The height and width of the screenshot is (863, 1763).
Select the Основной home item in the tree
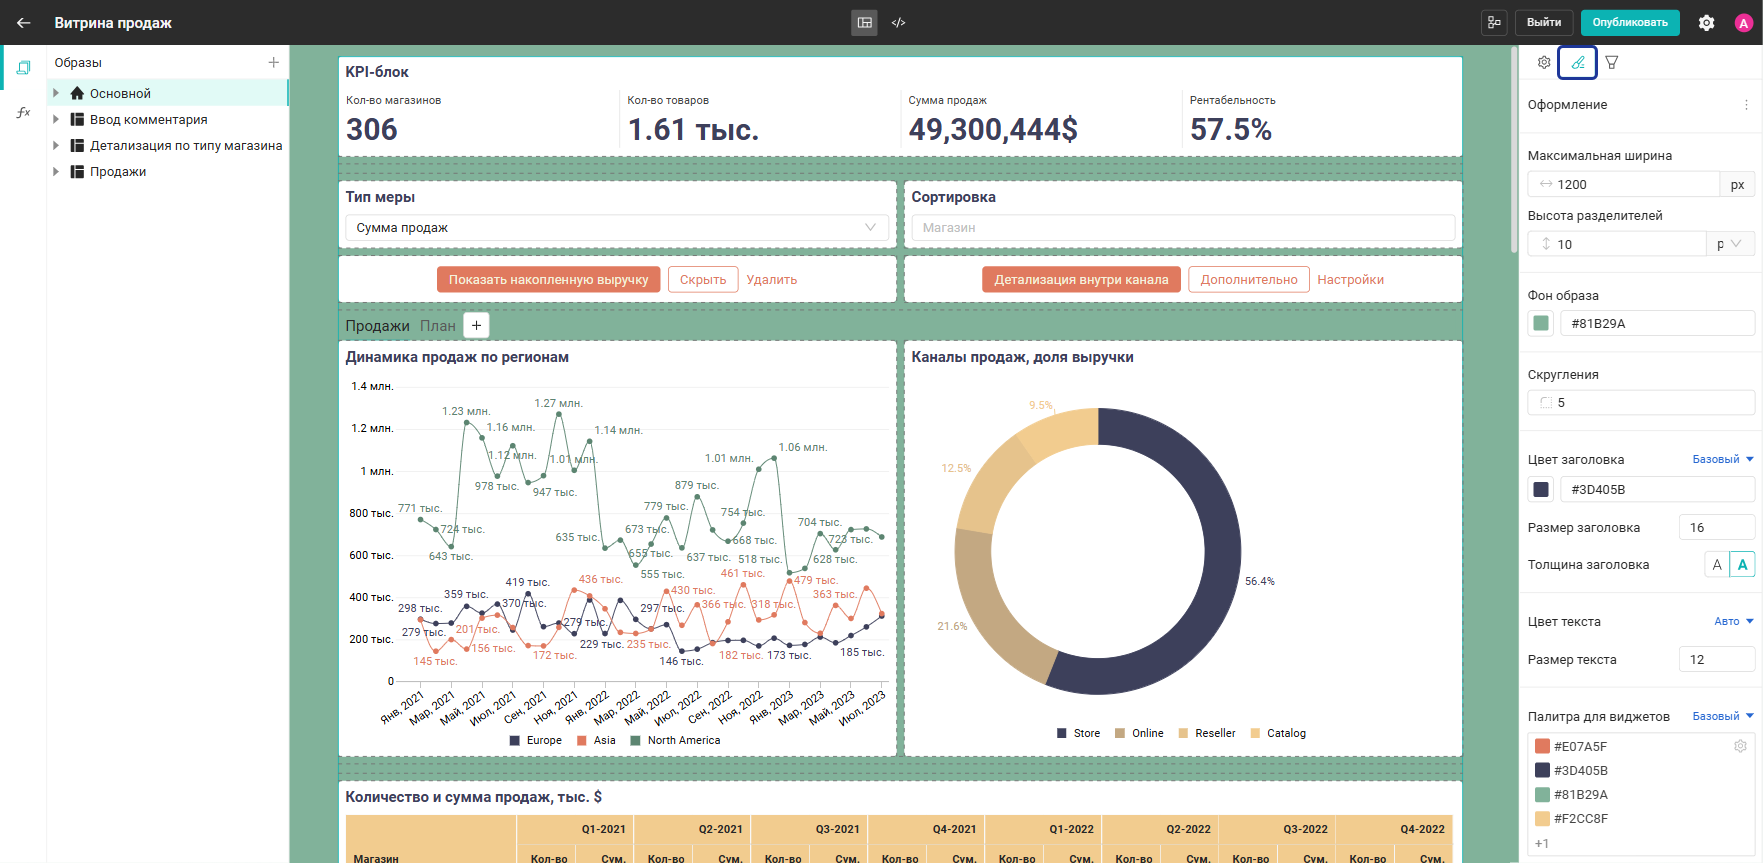[x=168, y=93]
